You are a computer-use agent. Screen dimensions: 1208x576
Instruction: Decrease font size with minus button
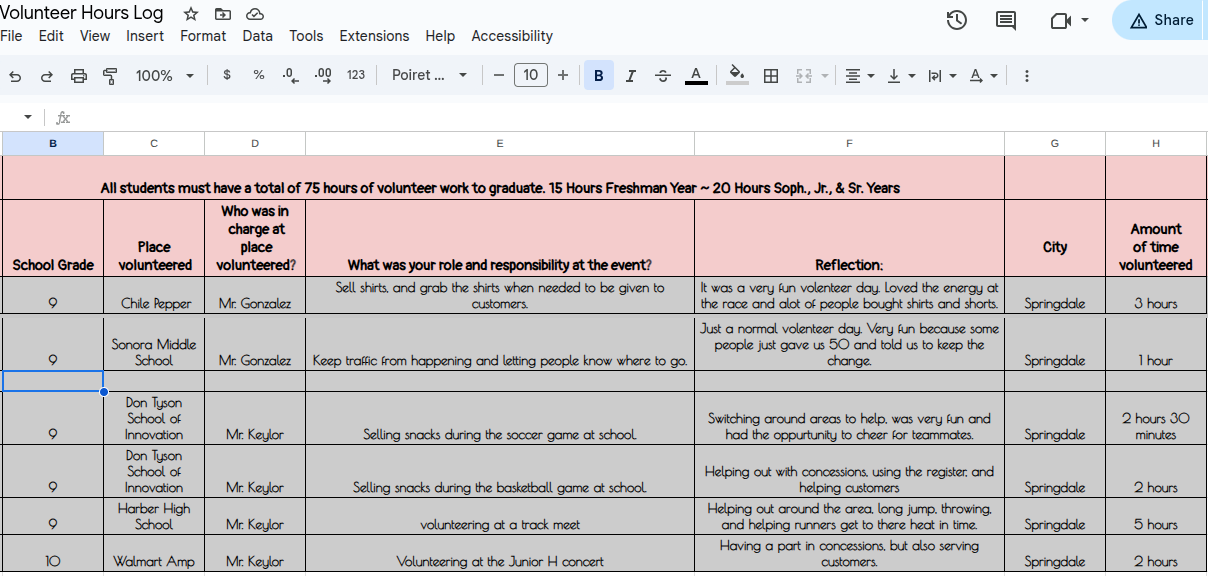[498, 75]
